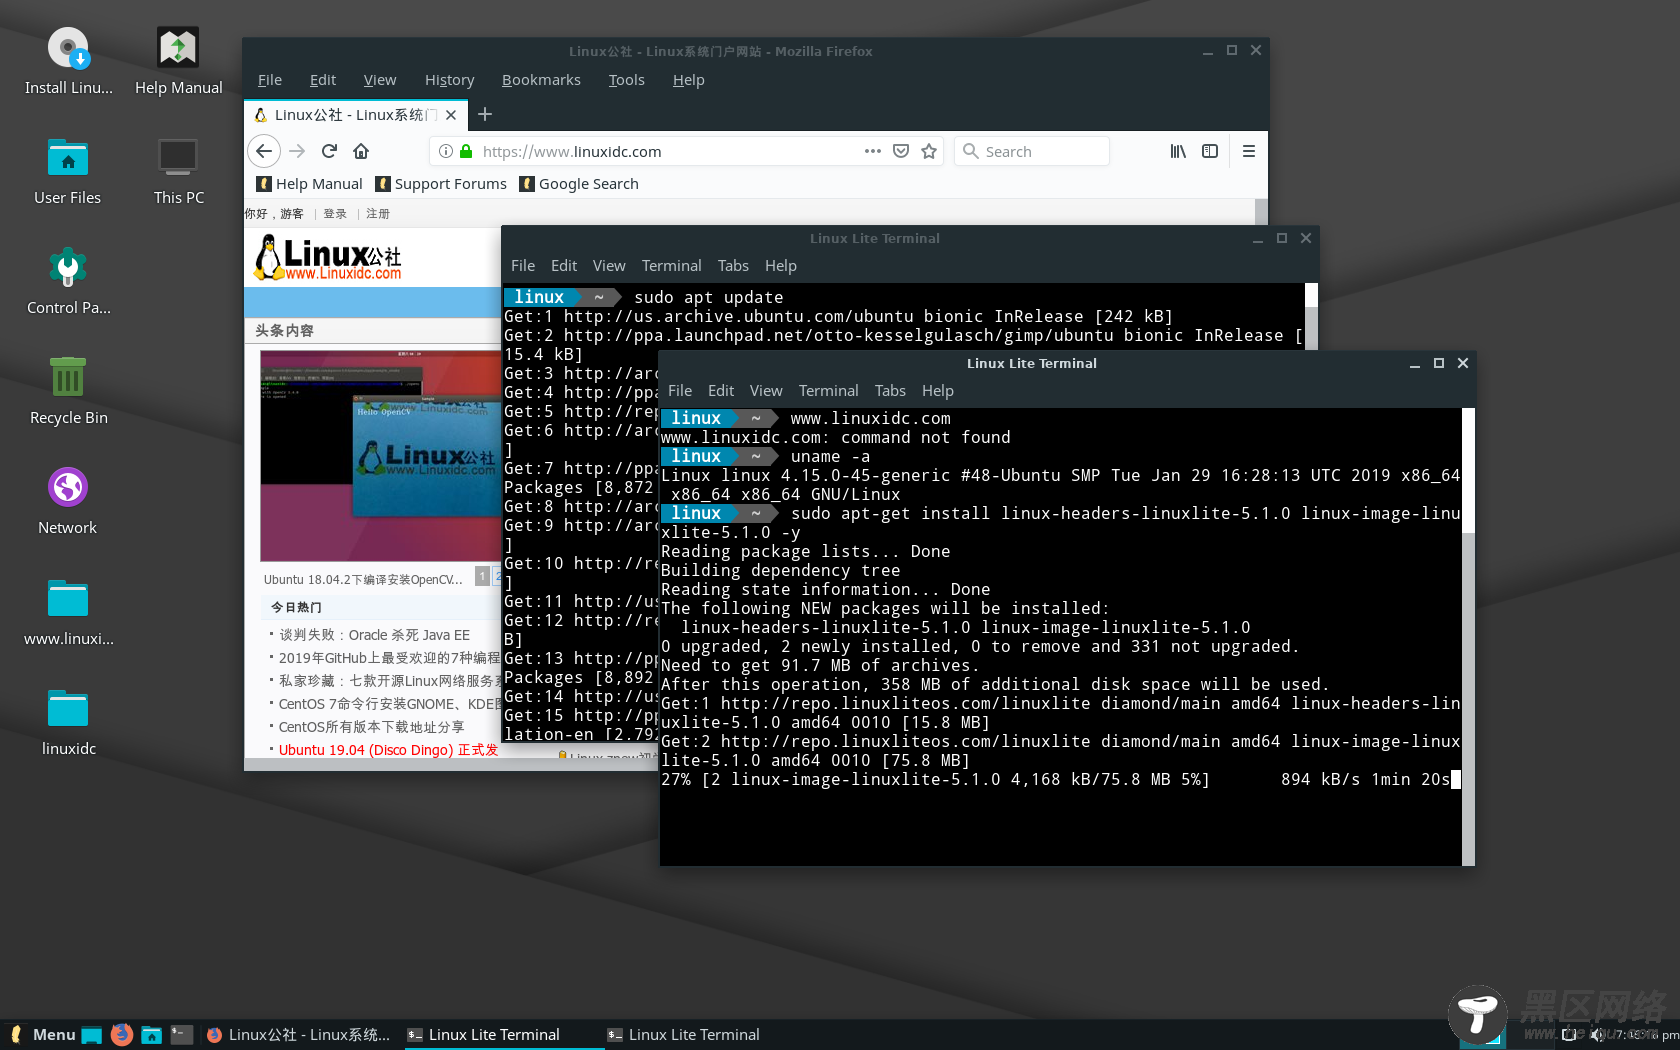Open page actions three-dot menu
The height and width of the screenshot is (1050, 1680).
pyautogui.click(x=873, y=151)
